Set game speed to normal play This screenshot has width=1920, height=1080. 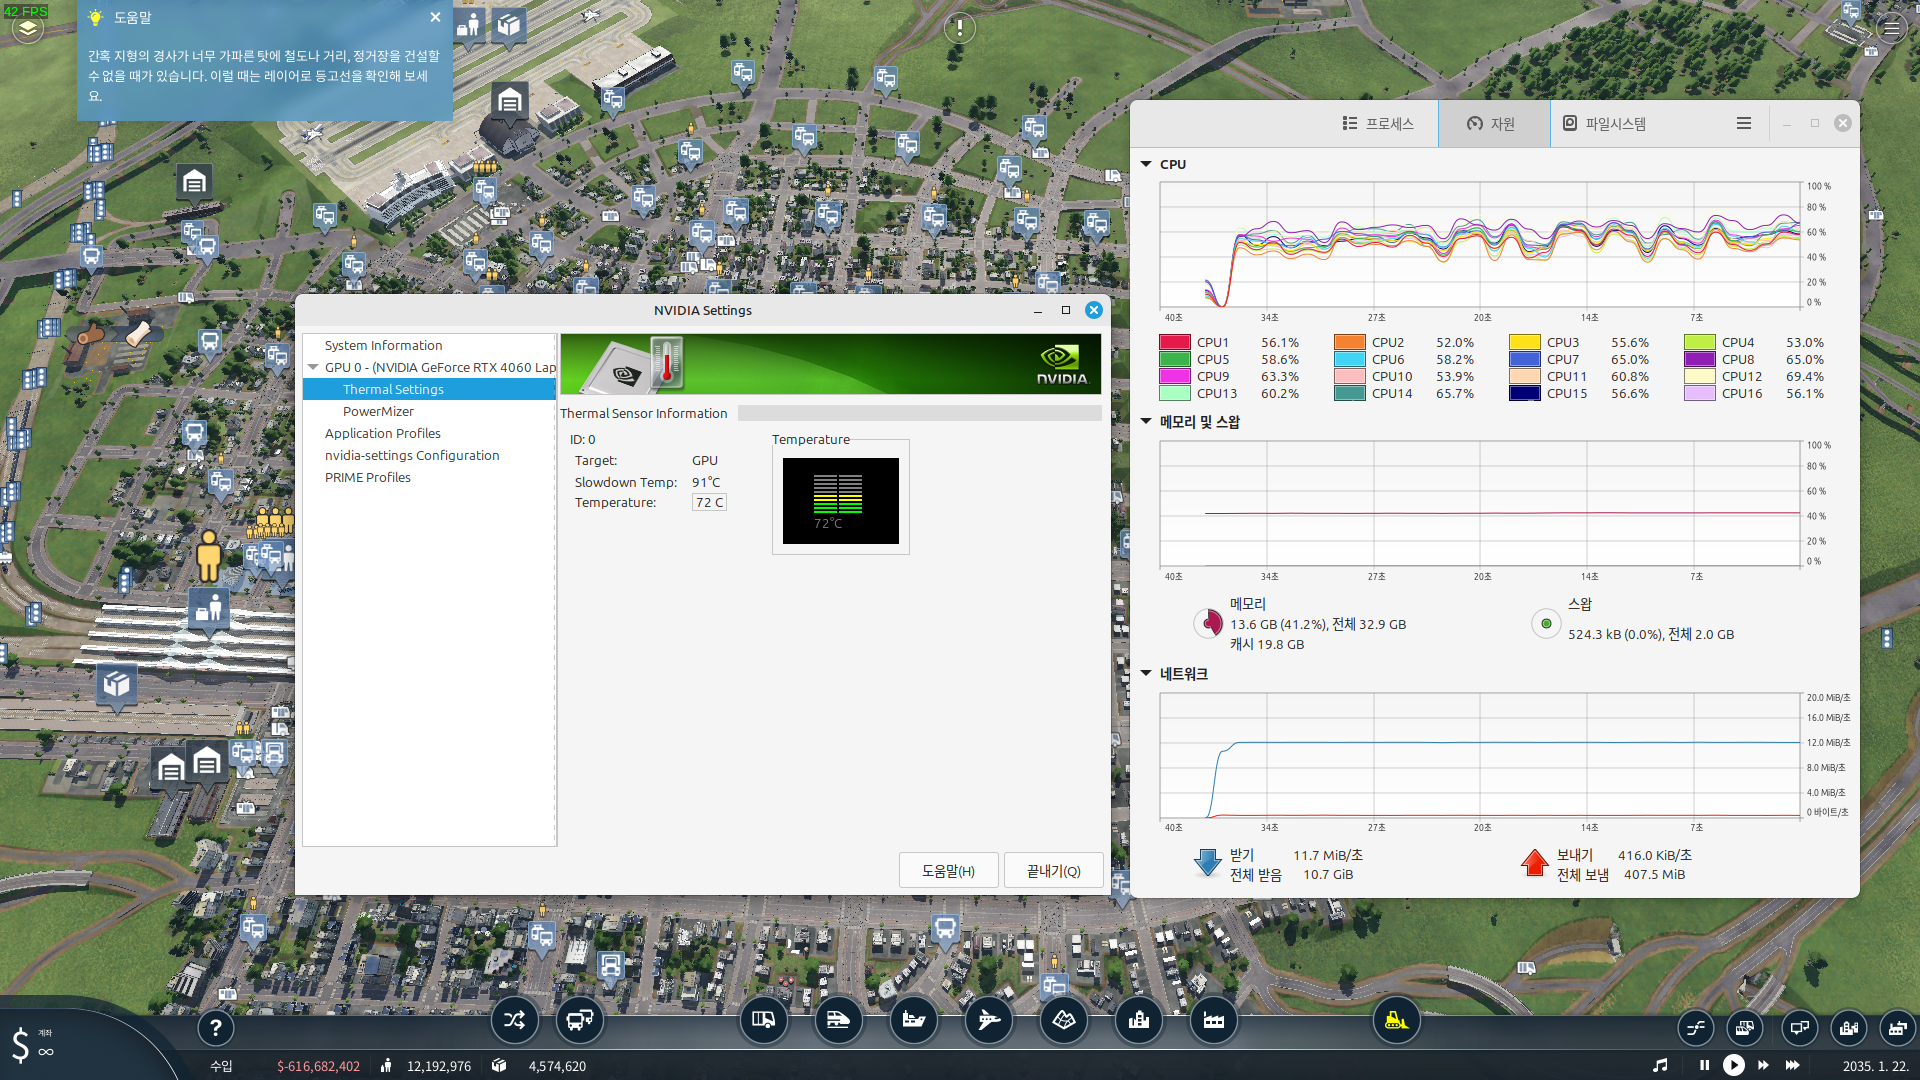pos(1734,1066)
